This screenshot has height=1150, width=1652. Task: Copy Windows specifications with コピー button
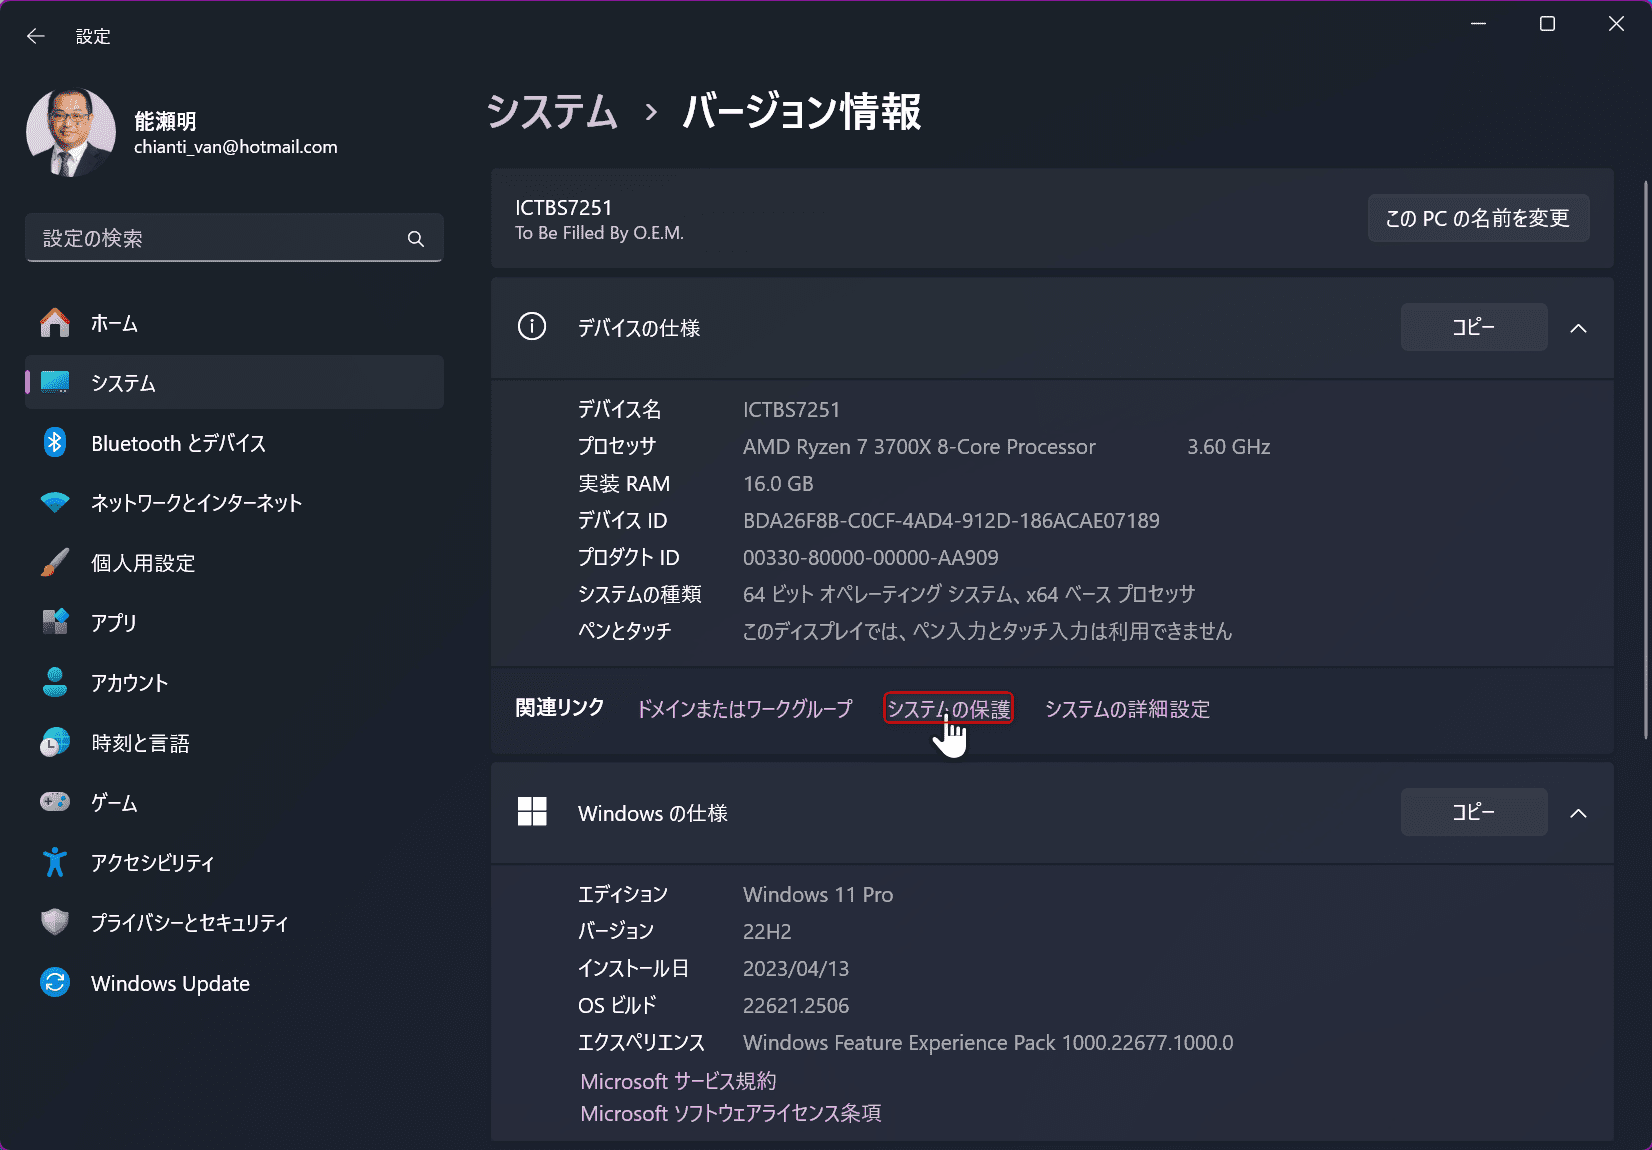coord(1474,812)
